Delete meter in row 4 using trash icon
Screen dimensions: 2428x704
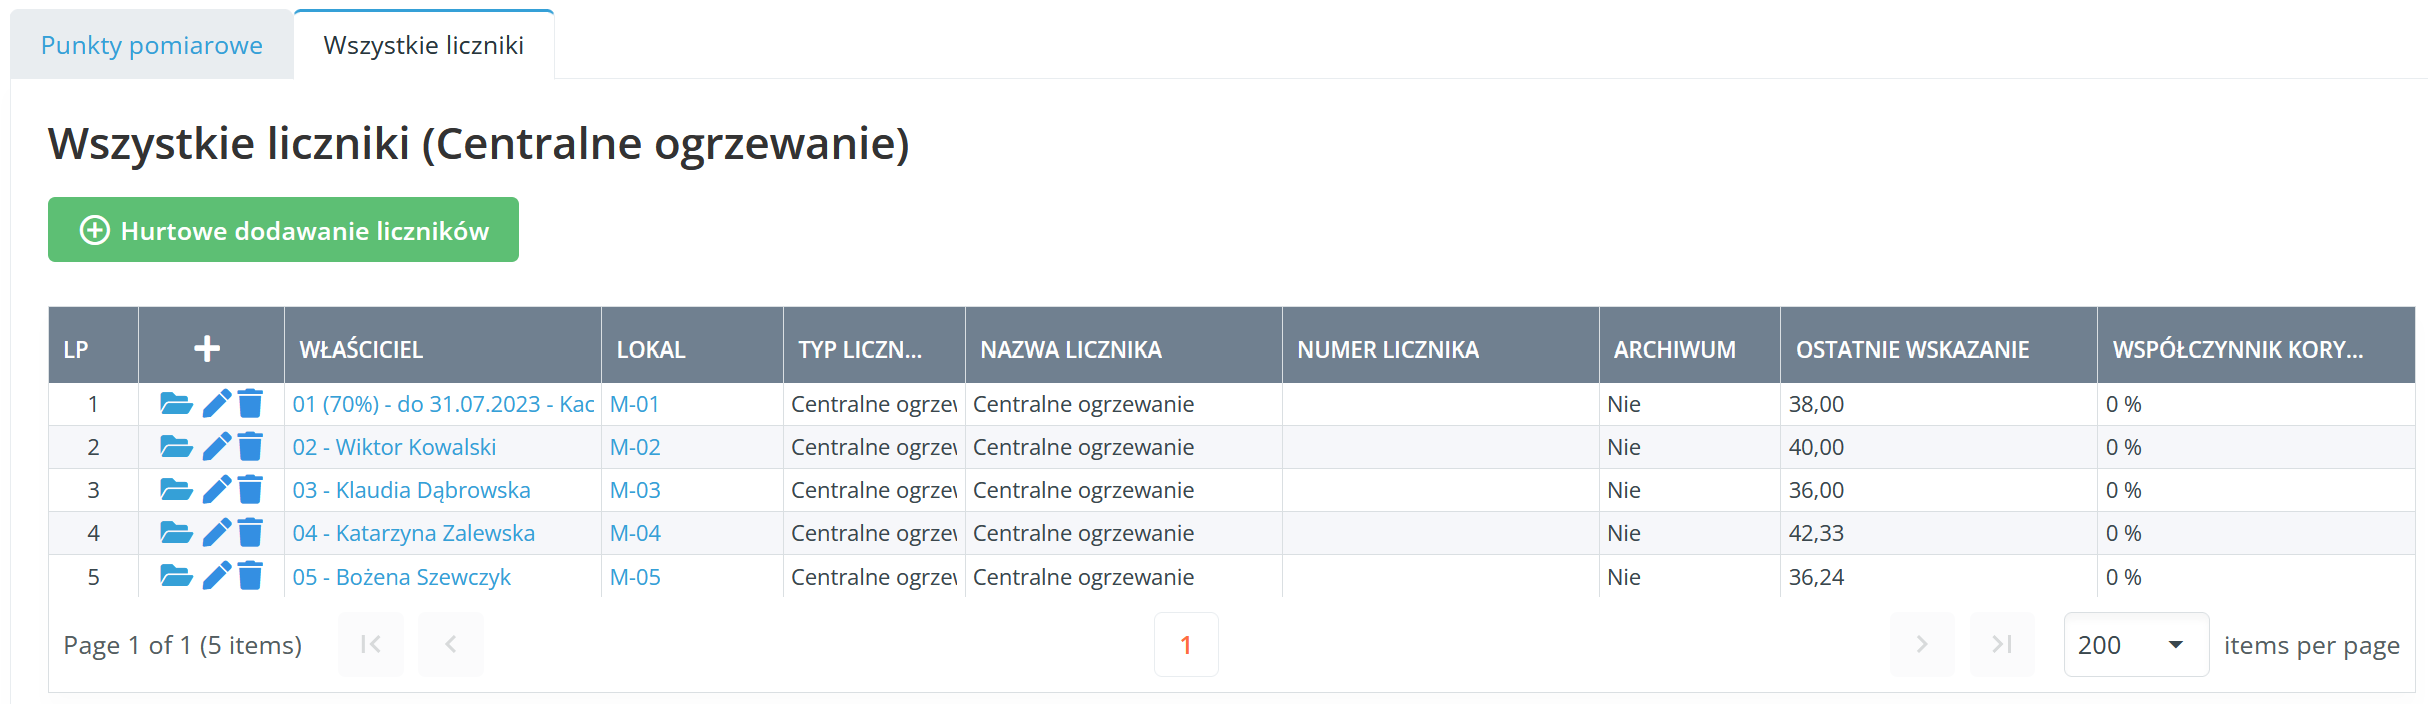(250, 533)
